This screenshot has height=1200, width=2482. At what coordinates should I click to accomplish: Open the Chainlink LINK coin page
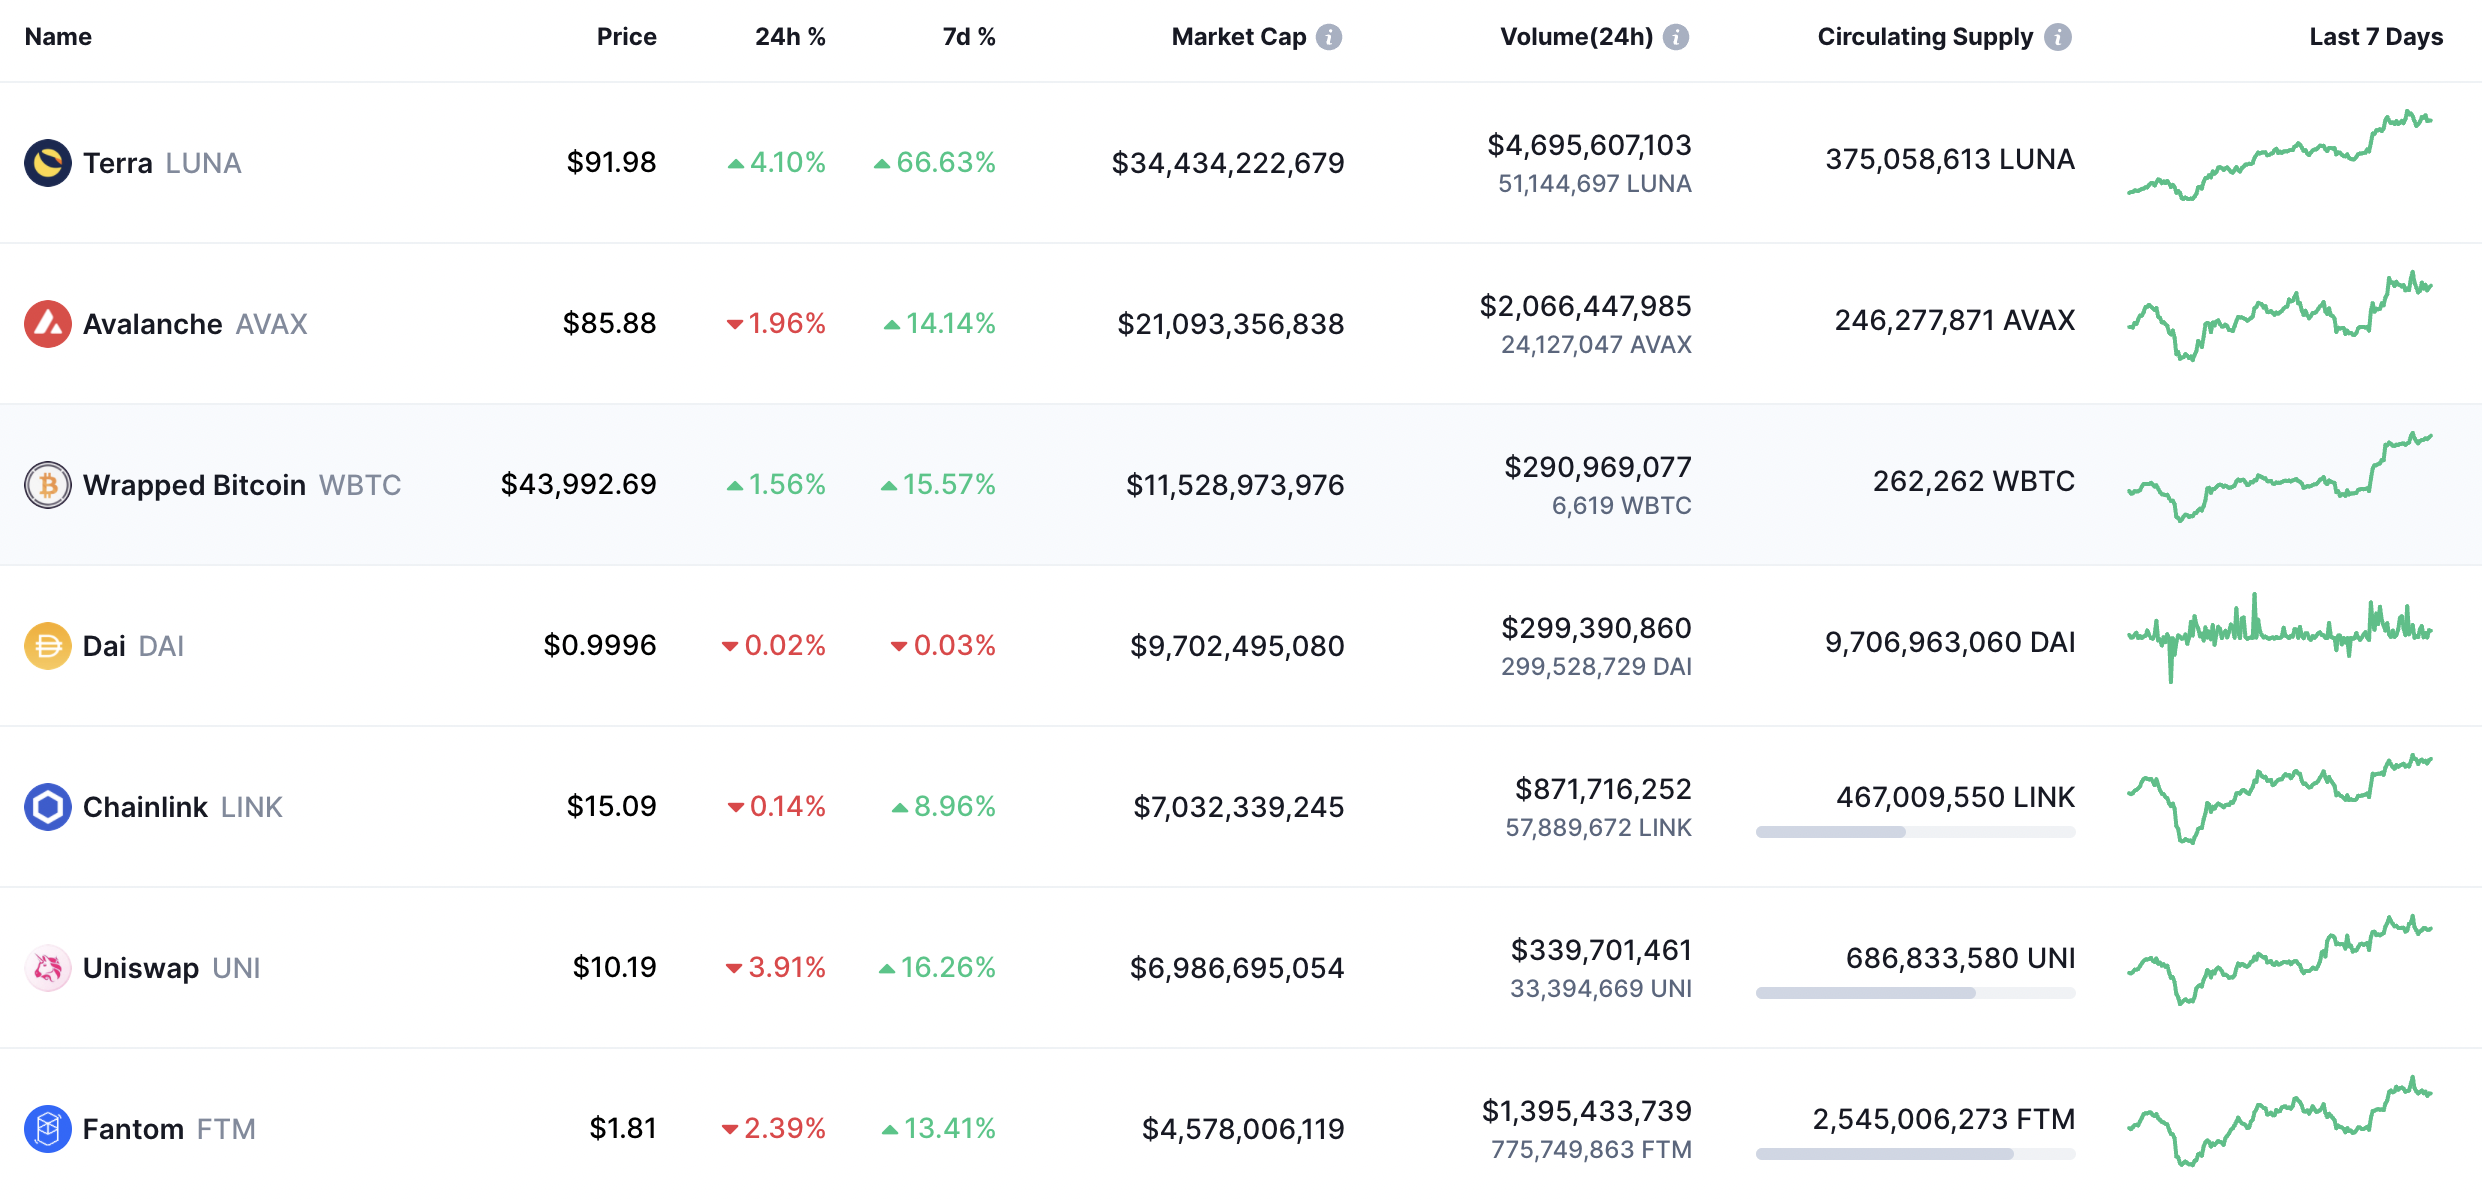click(183, 807)
